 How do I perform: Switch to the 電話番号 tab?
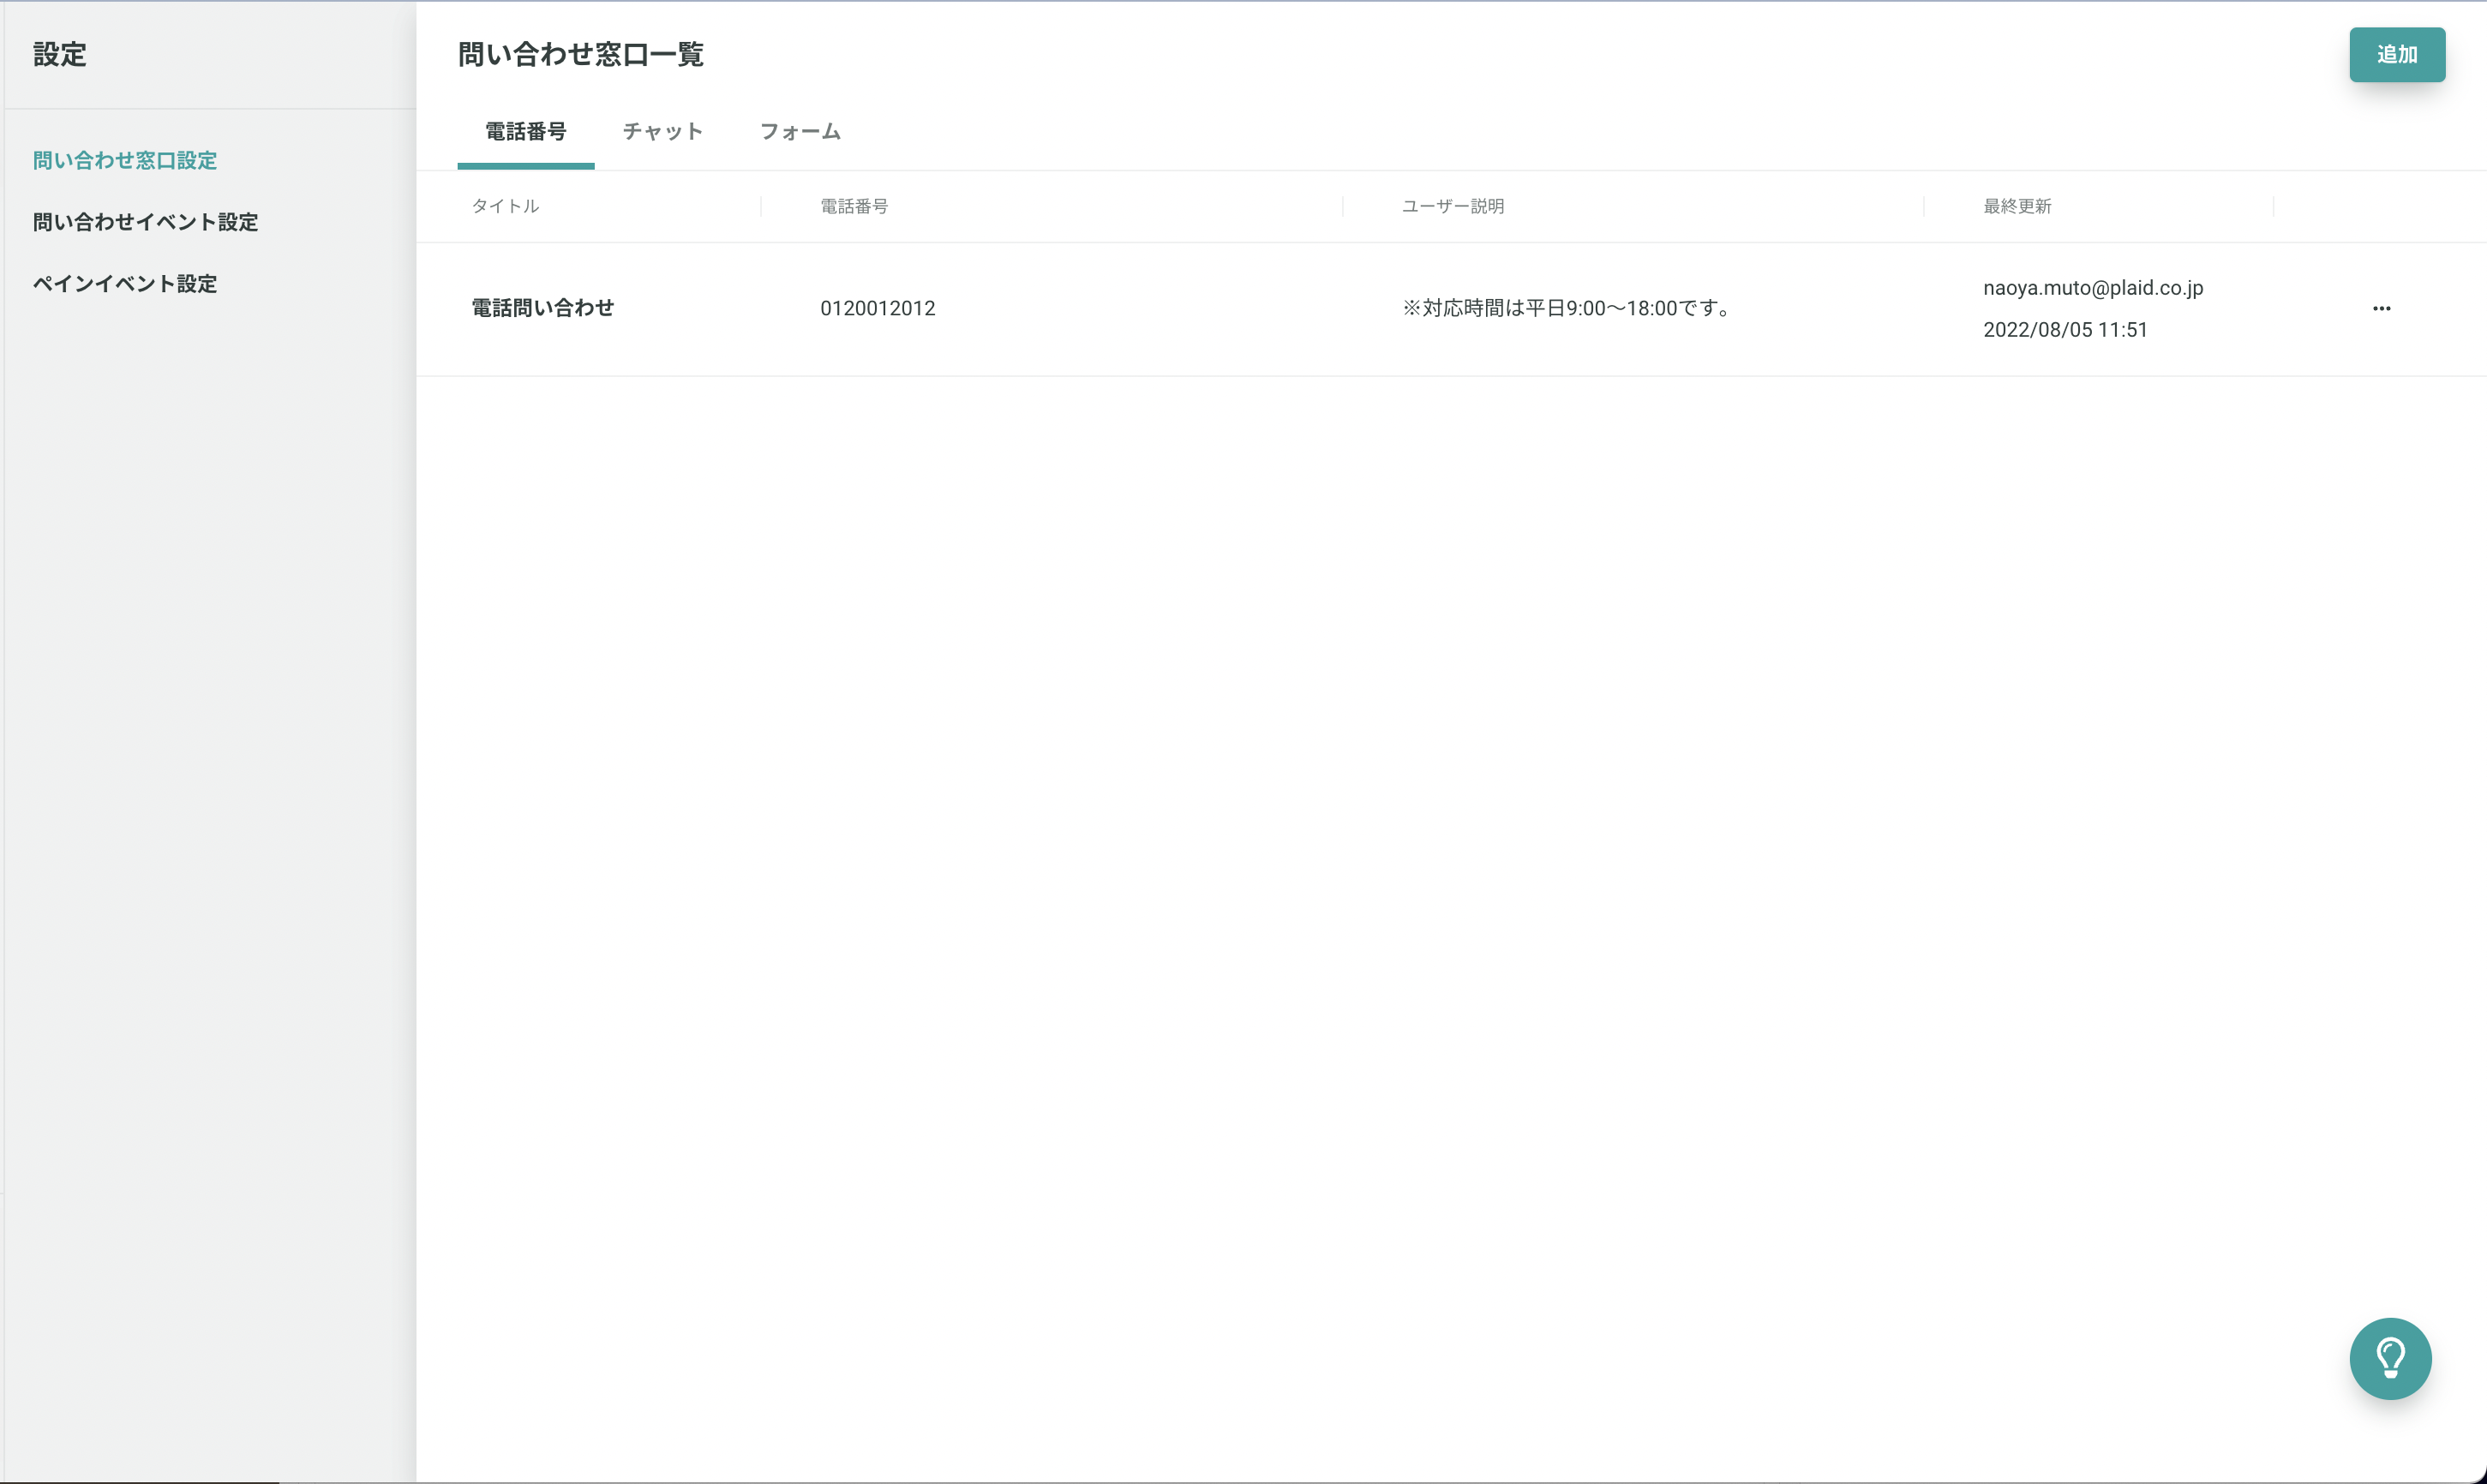(525, 131)
